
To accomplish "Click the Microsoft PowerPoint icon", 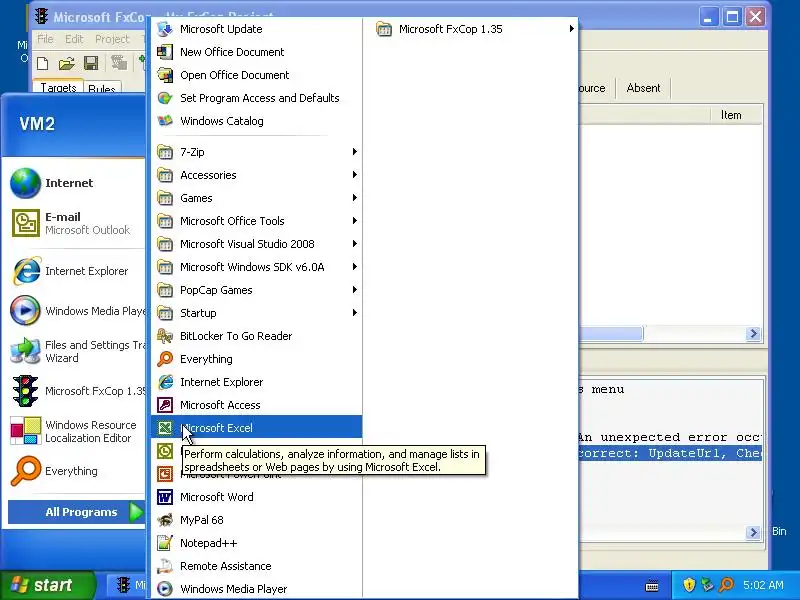I will (165, 474).
